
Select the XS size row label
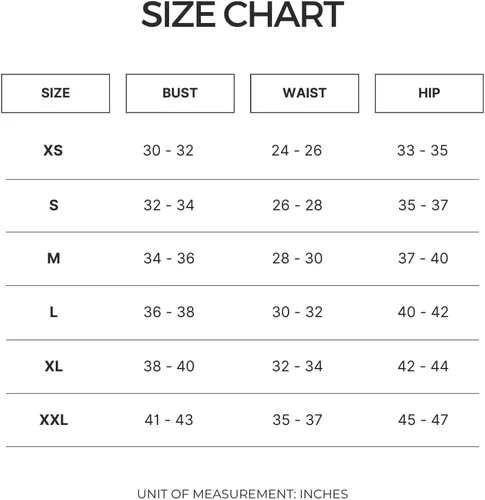[x=53, y=151]
